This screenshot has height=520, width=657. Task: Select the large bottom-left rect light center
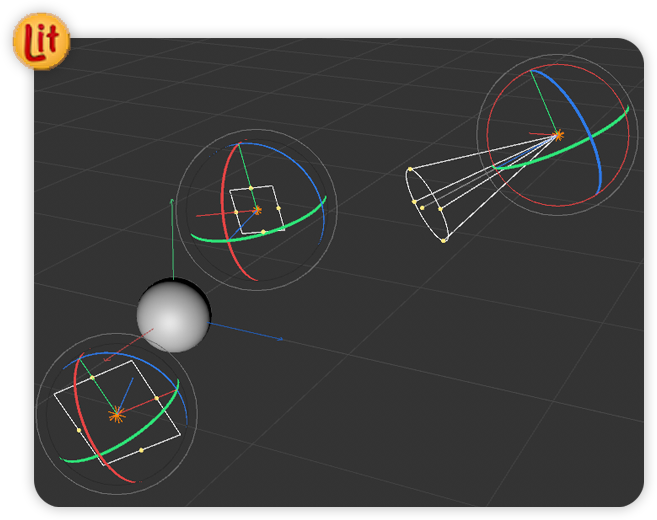tap(116, 415)
